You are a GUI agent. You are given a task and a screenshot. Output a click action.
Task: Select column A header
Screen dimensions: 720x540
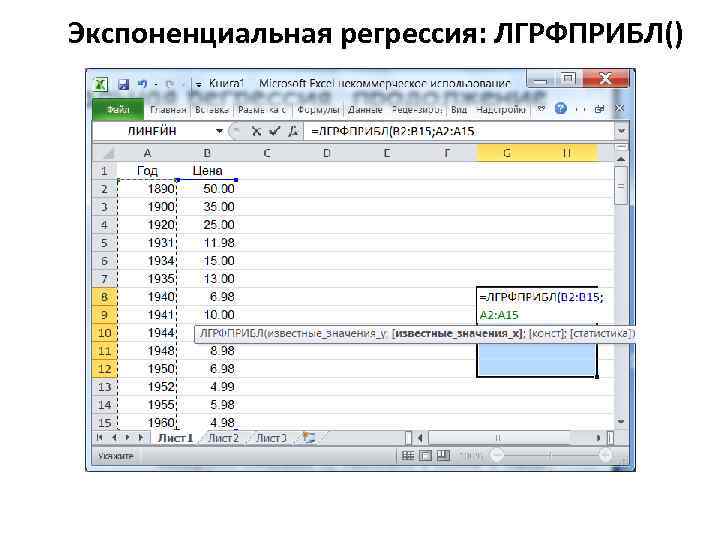coord(147,153)
